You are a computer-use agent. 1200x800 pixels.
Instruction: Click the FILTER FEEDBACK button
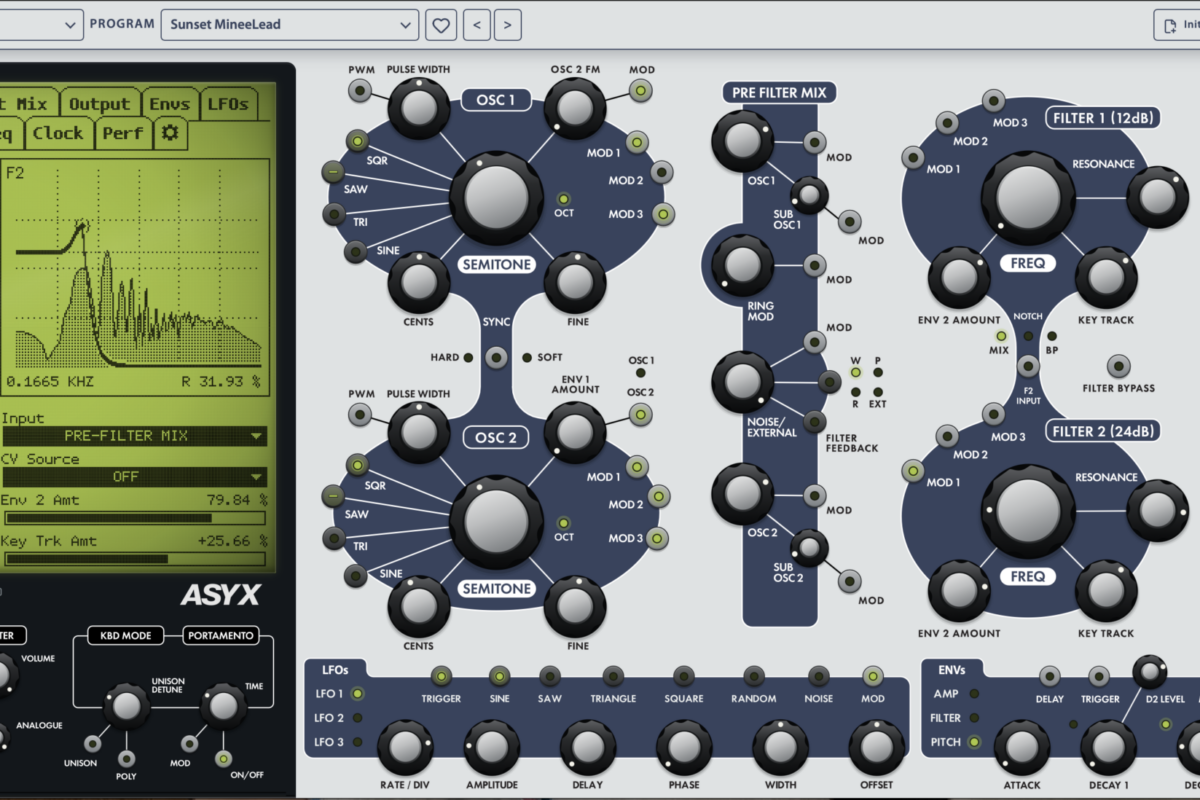click(815, 422)
